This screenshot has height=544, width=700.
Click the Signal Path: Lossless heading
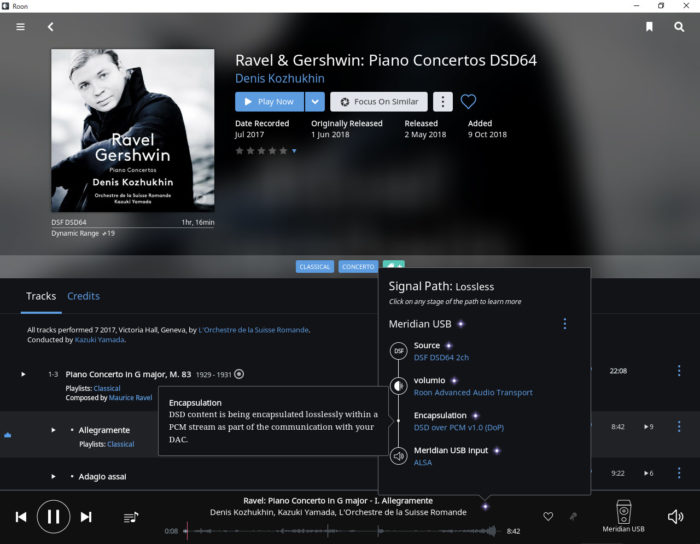441,287
